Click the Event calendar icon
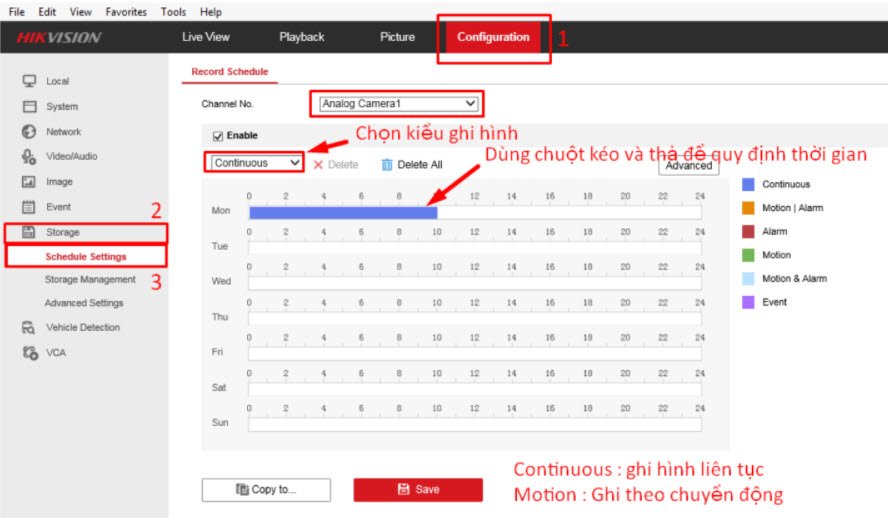 pyautogui.click(x=29, y=207)
